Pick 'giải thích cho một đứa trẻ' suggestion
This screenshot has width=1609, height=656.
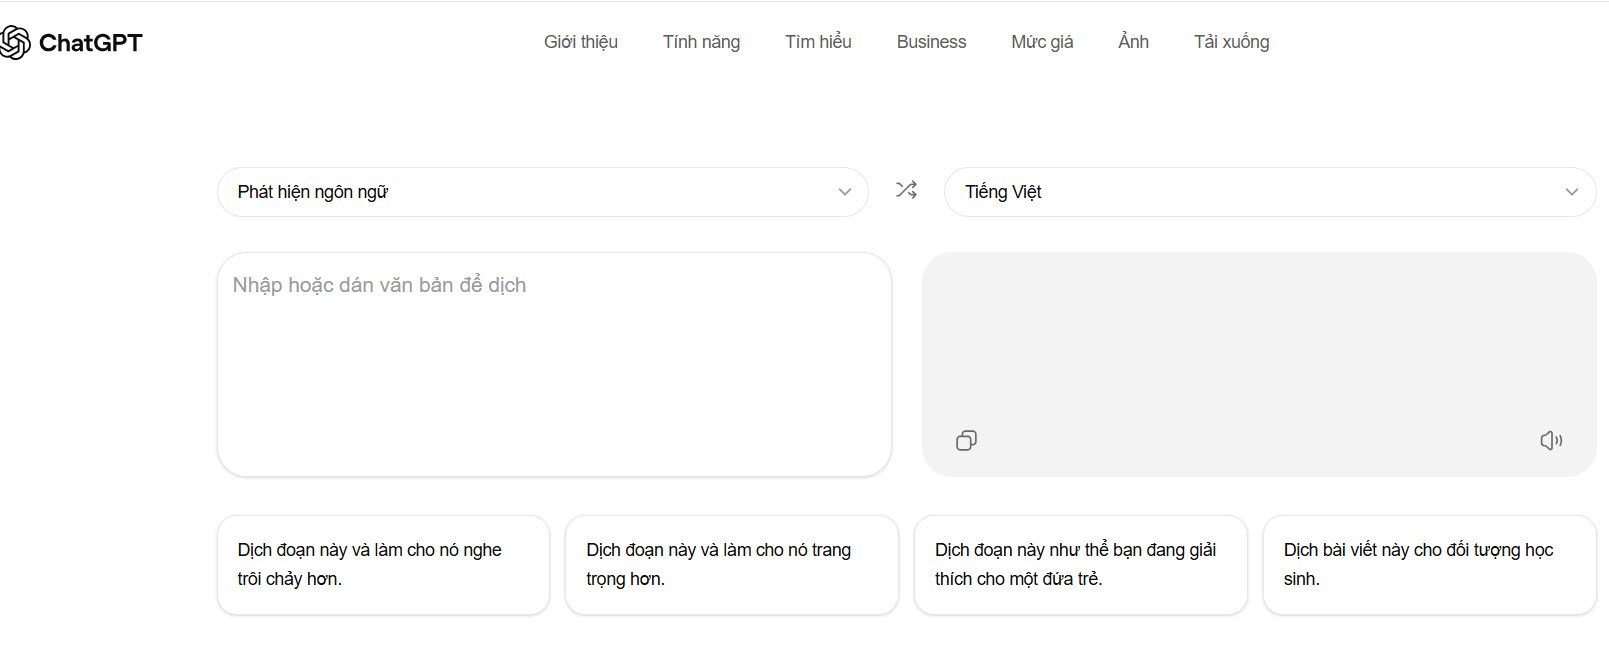[1080, 565]
